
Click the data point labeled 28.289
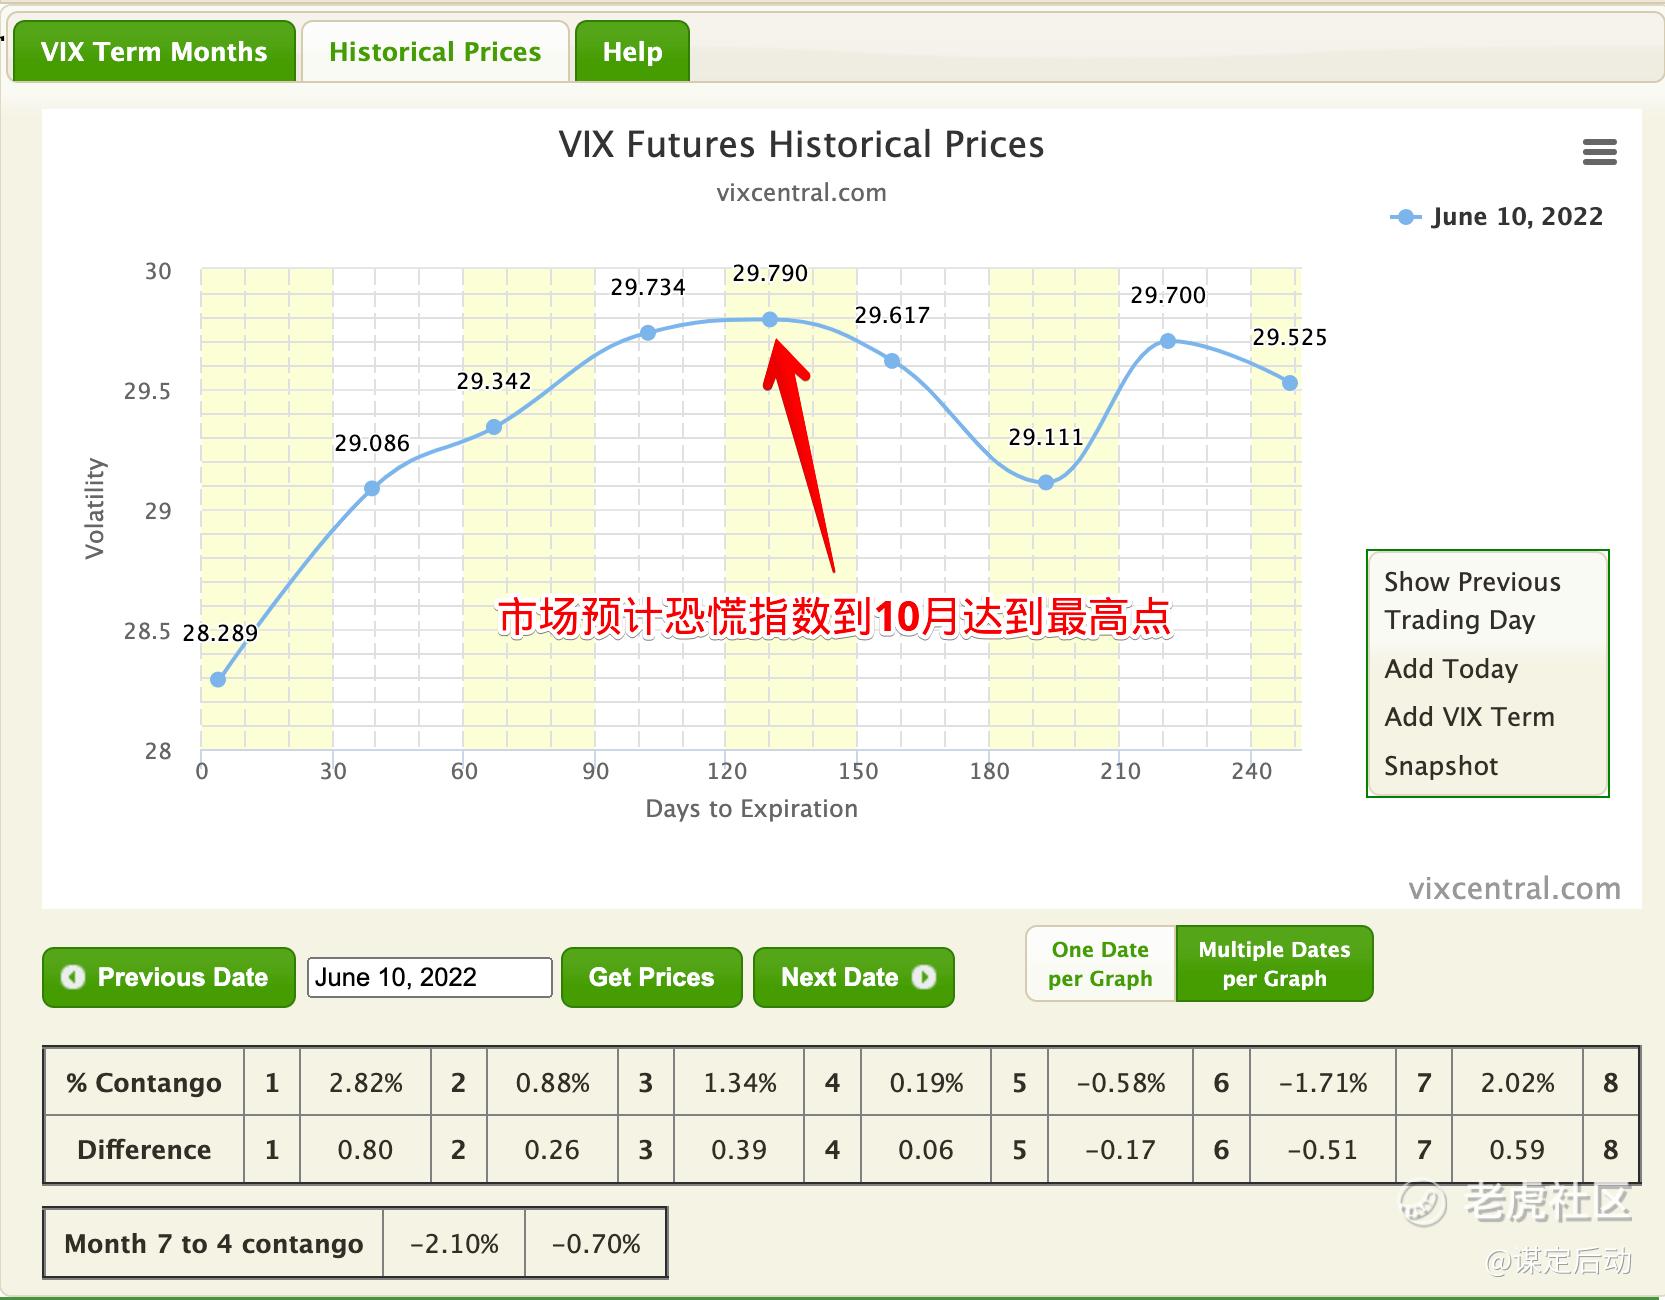click(218, 680)
